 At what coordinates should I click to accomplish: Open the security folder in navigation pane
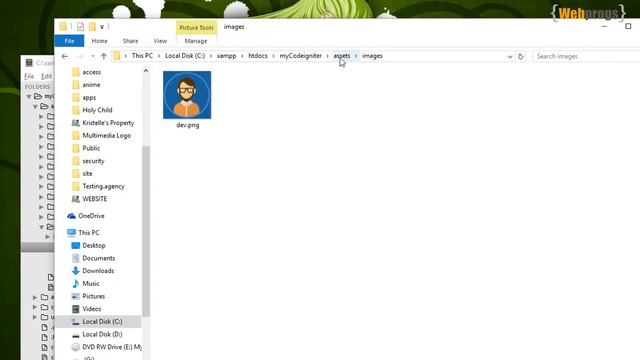coord(93,161)
